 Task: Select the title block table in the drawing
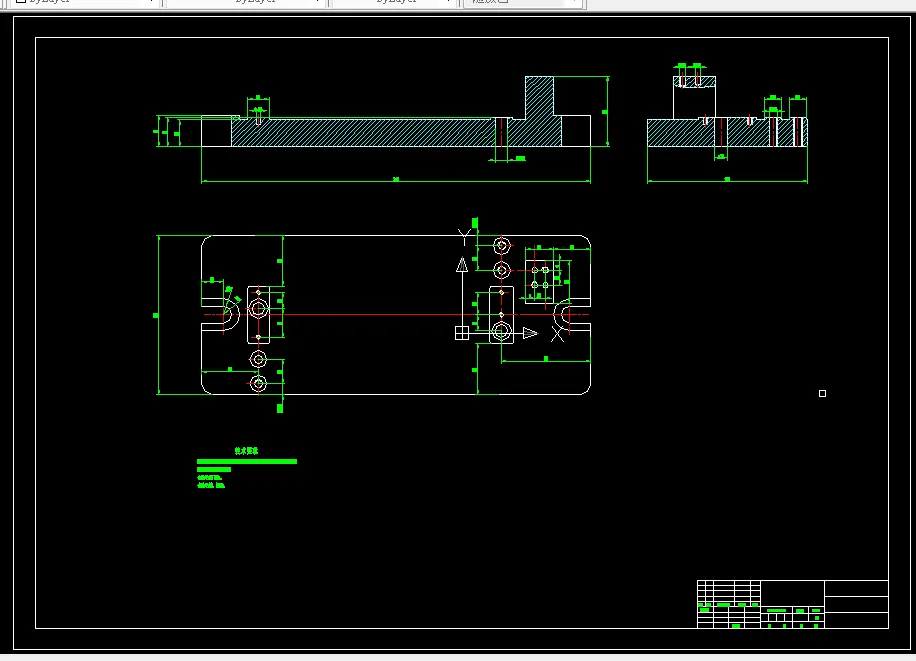793,604
